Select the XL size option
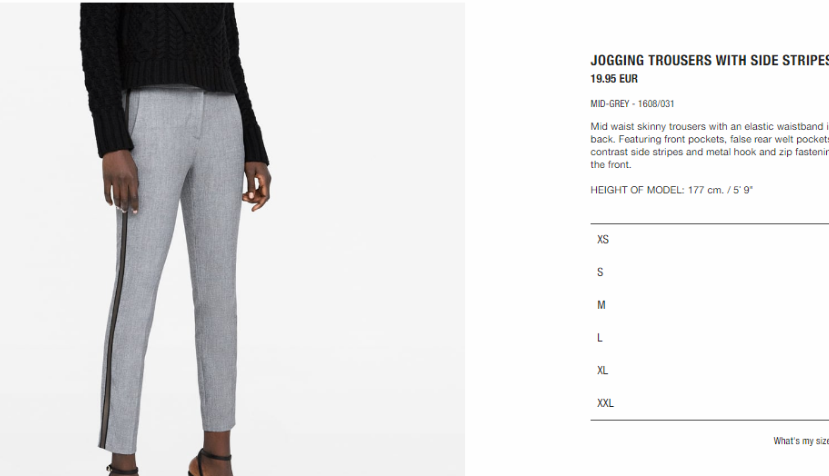829x476 pixels. (710, 371)
